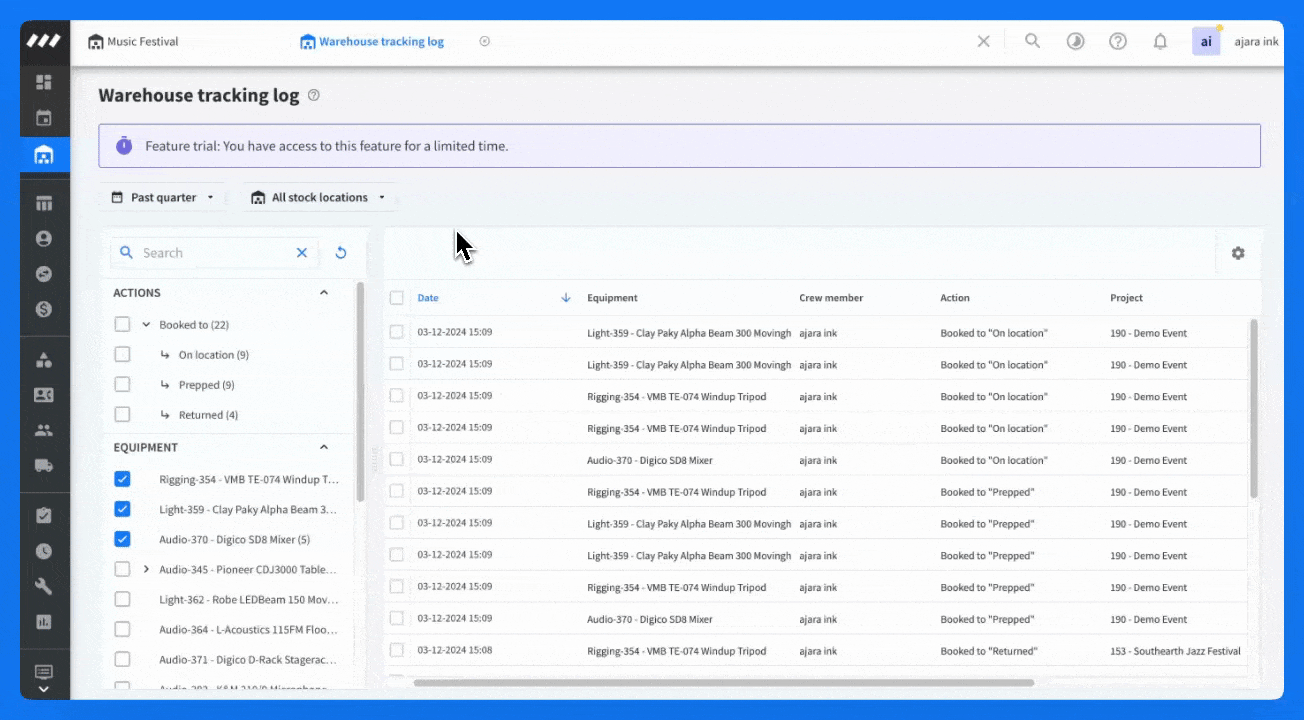Open the contact-card icon in the sidebar
Image resolution: width=1304 pixels, height=720 pixels.
(44, 395)
